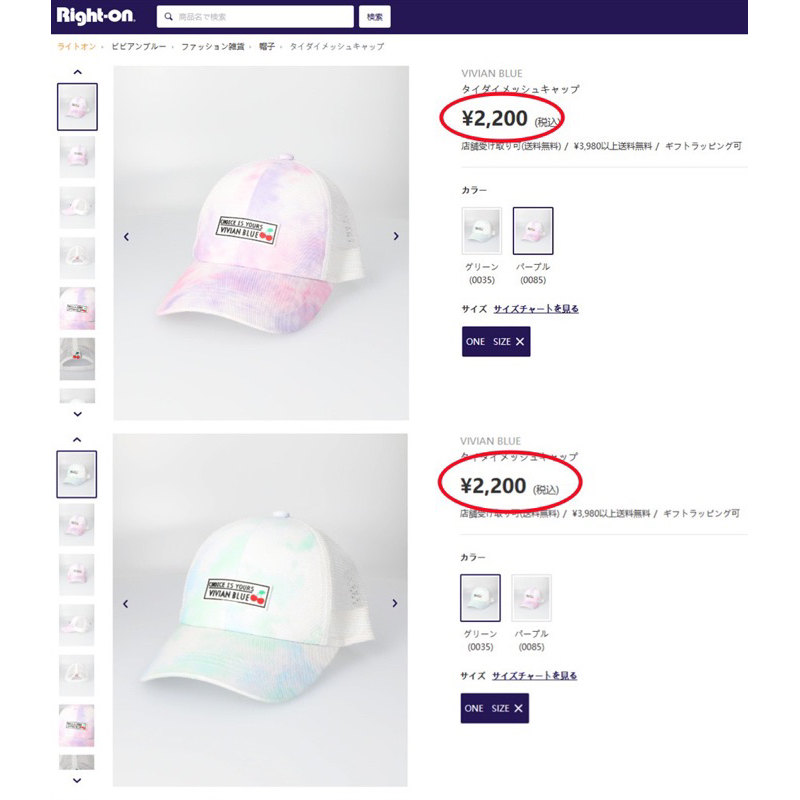Show next image of green cap

395,604
